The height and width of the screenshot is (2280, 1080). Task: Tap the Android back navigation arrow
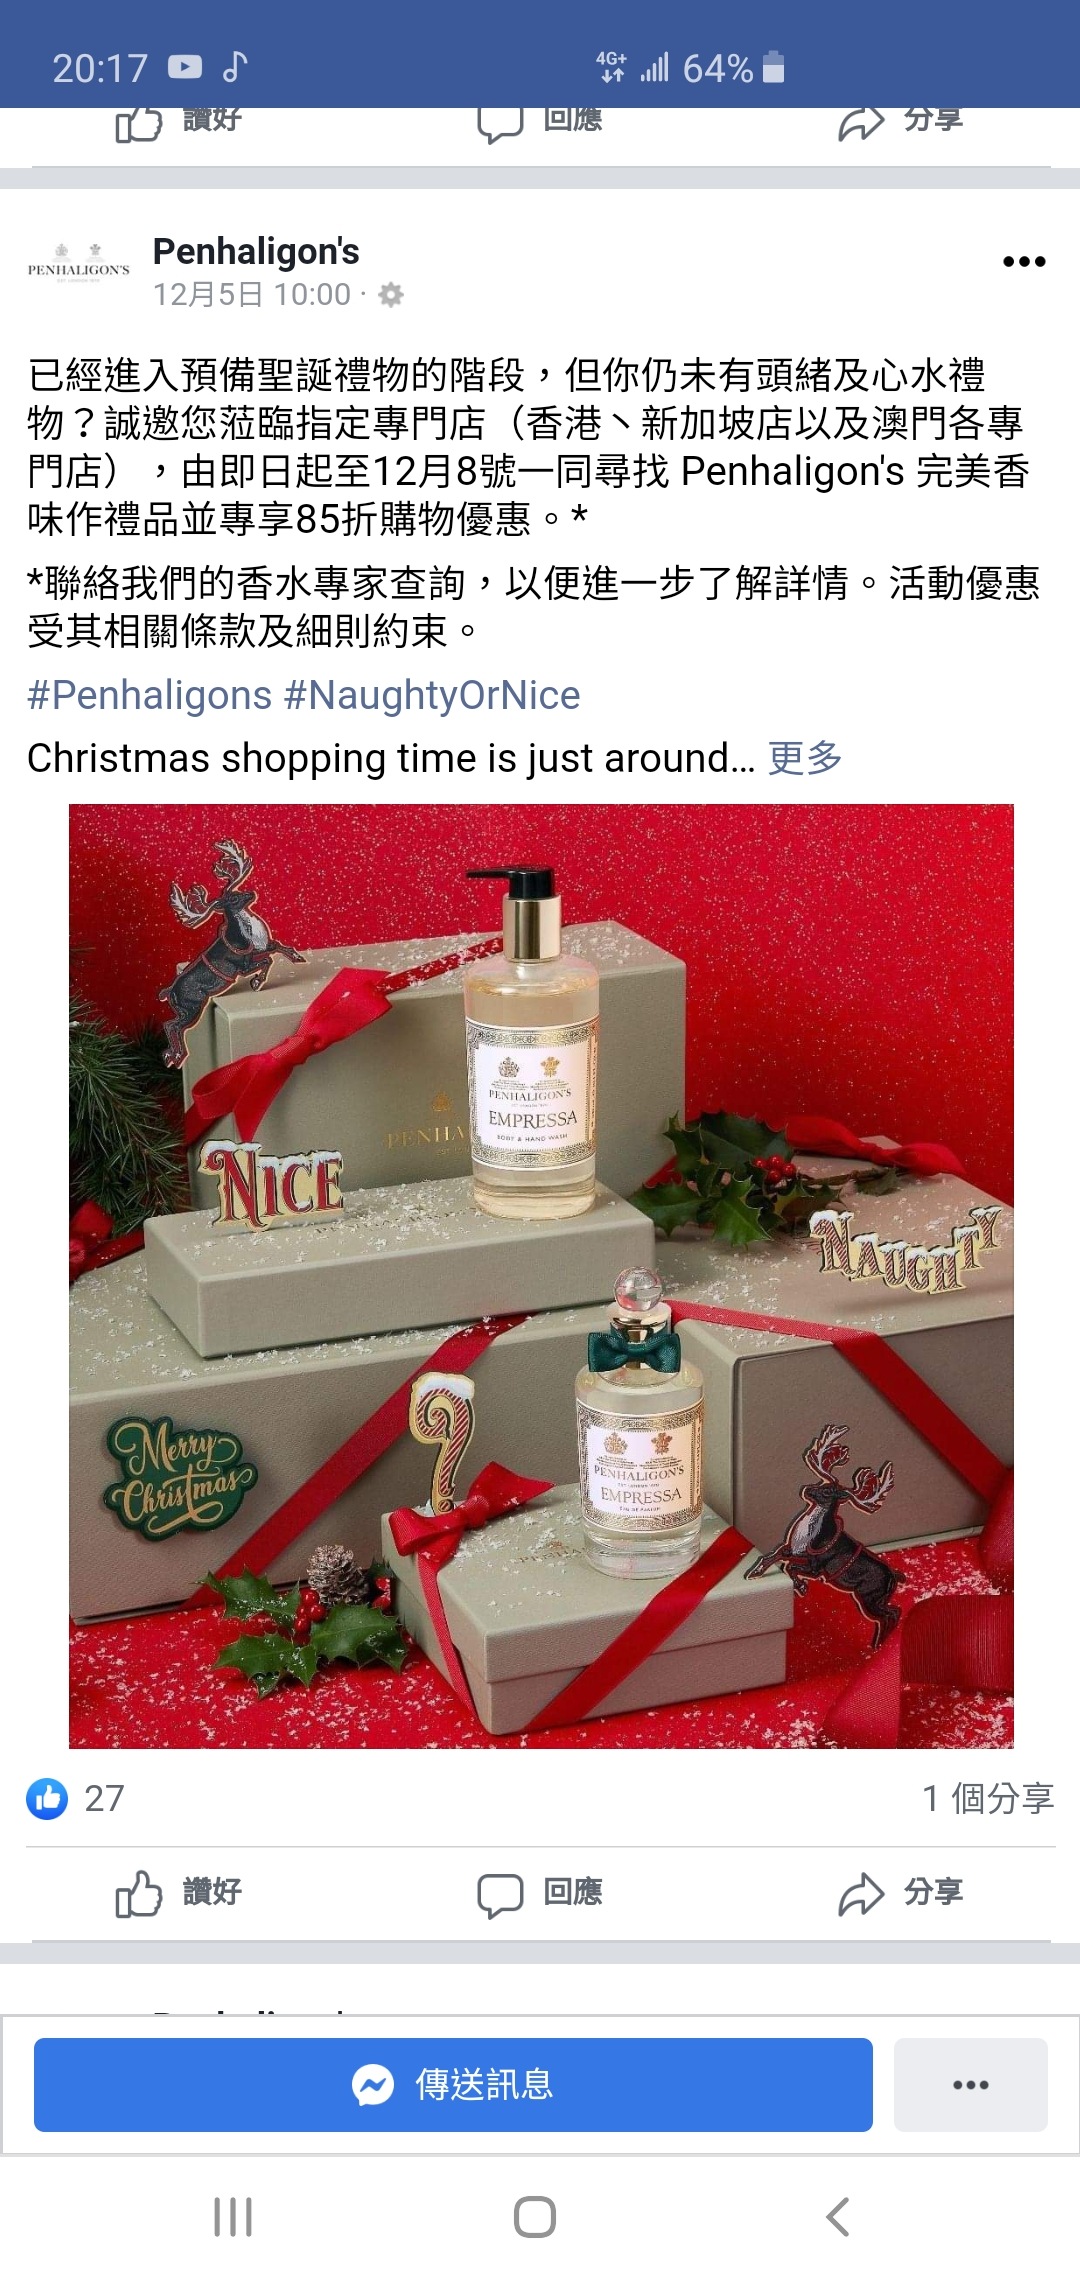pyautogui.click(x=838, y=2217)
